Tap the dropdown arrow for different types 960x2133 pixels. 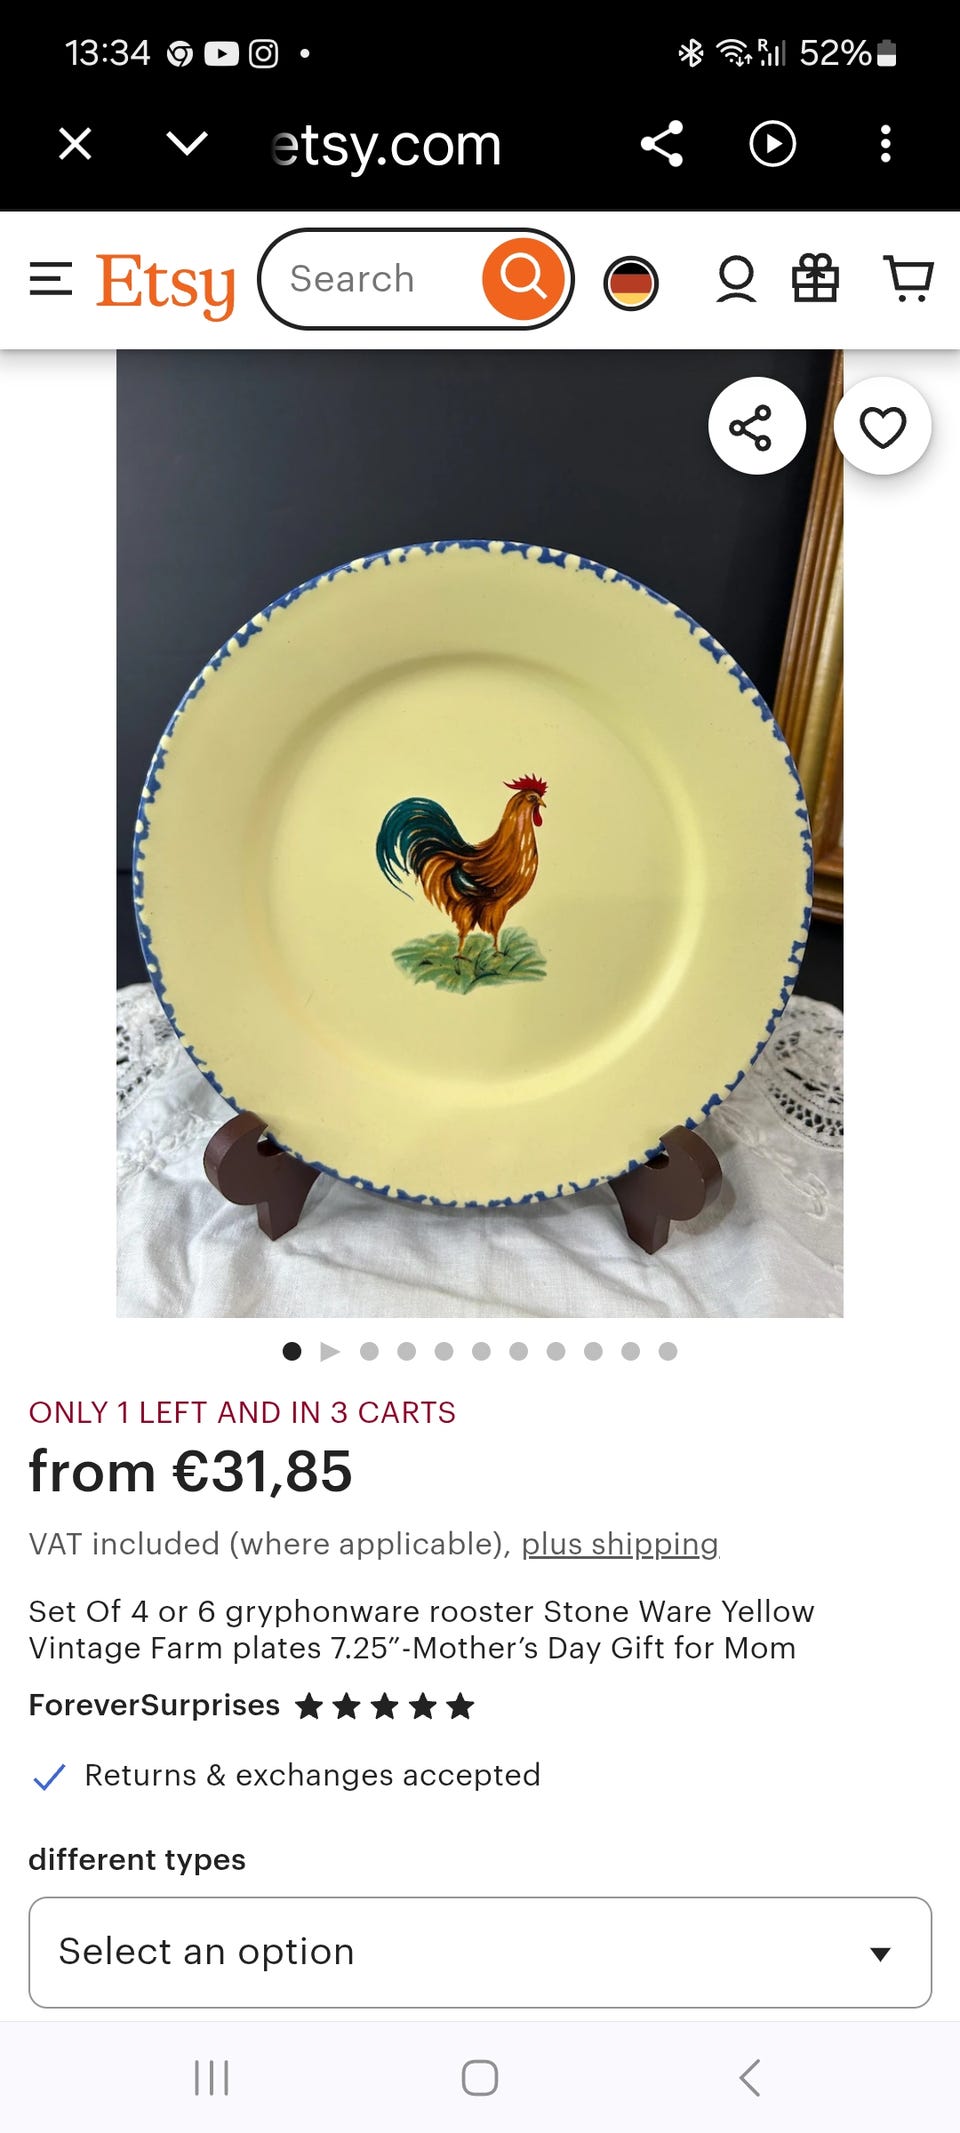(880, 1954)
